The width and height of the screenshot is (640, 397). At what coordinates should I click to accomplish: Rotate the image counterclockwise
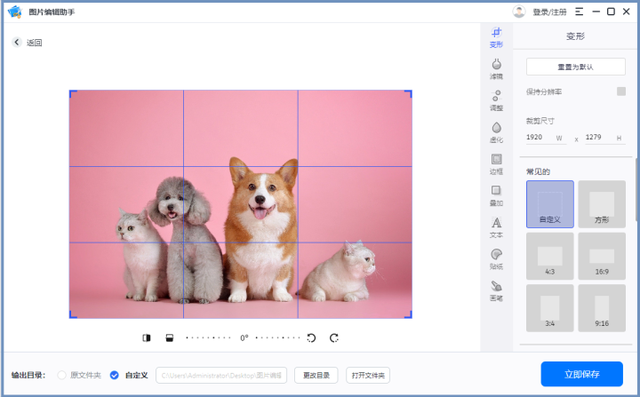[x=311, y=338]
